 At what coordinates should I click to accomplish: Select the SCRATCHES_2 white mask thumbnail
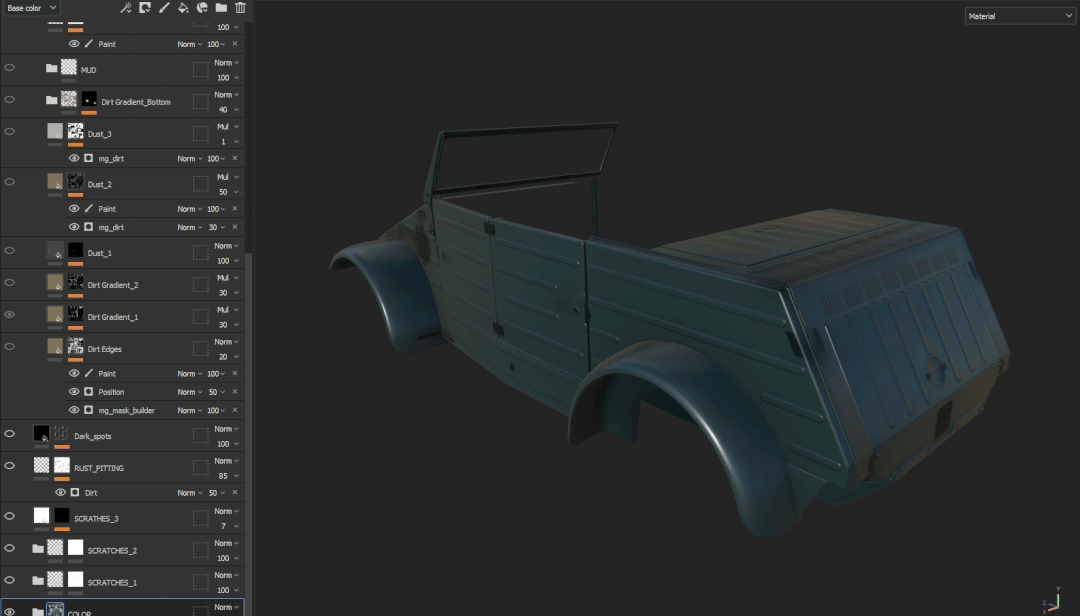coord(76,548)
